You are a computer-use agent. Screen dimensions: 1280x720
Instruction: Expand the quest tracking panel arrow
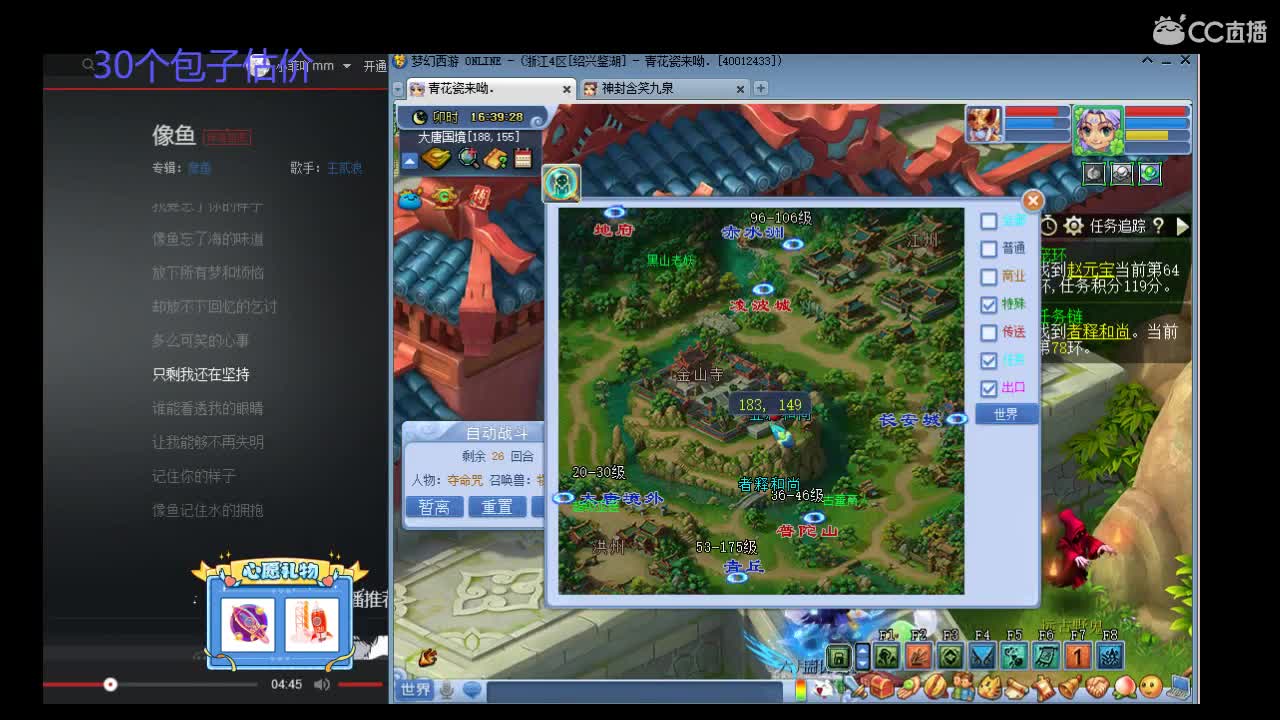(x=1182, y=226)
